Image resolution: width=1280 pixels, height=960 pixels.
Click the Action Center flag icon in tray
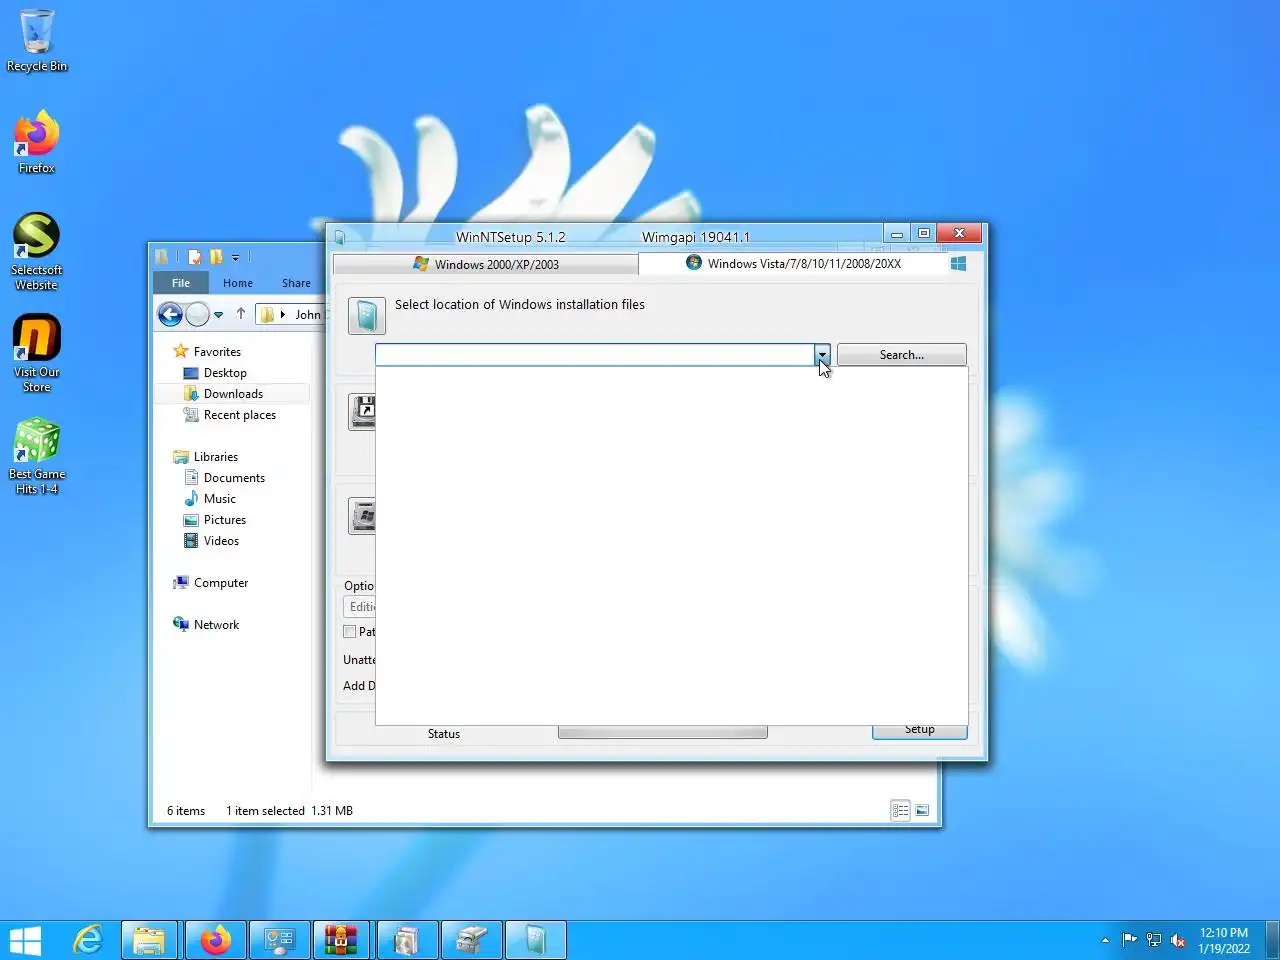1129,939
